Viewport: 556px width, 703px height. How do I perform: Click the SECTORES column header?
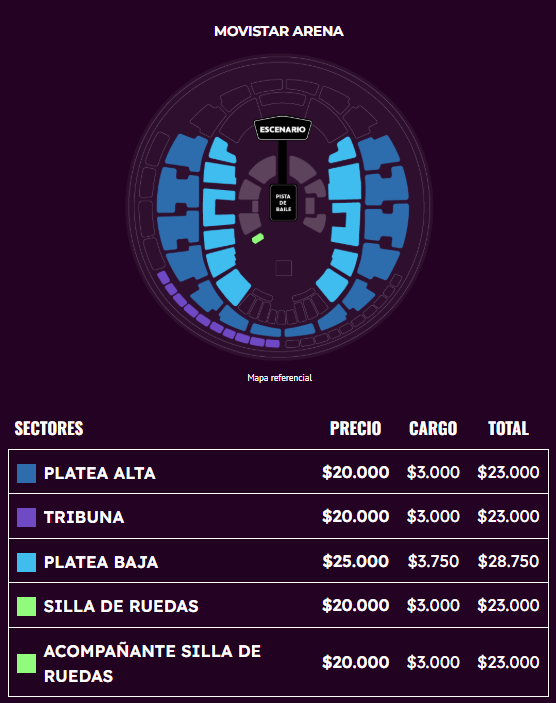[49, 428]
